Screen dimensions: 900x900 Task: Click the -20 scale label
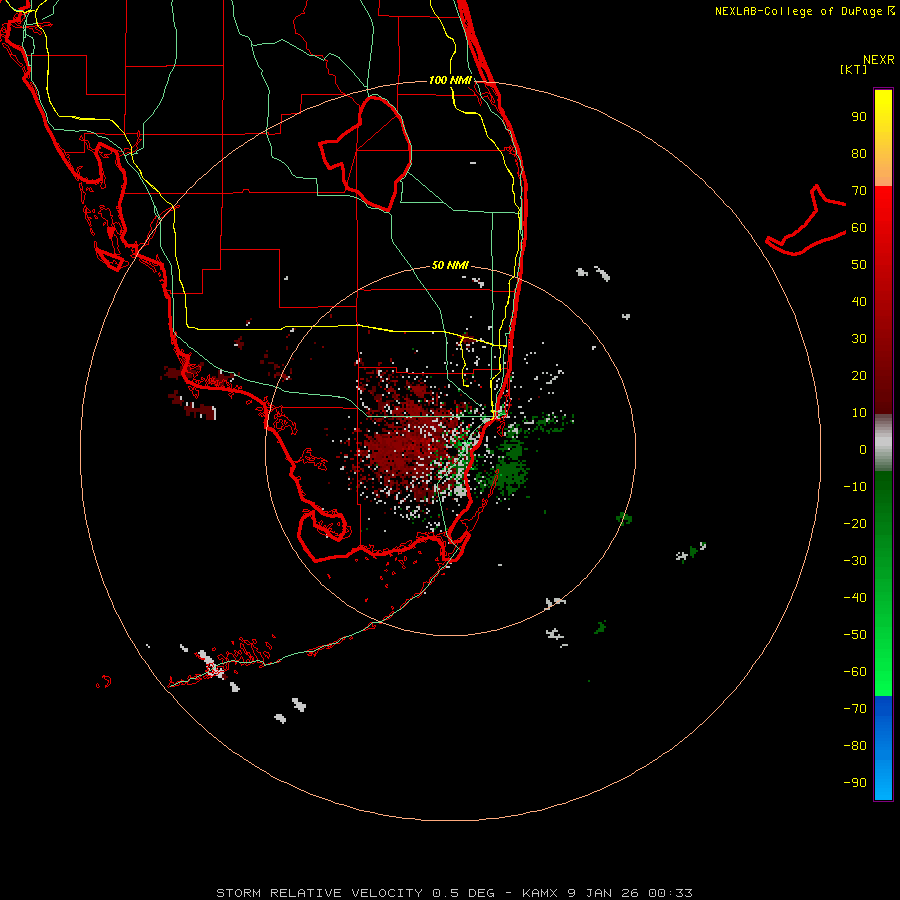pyautogui.click(x=855, y=524)
